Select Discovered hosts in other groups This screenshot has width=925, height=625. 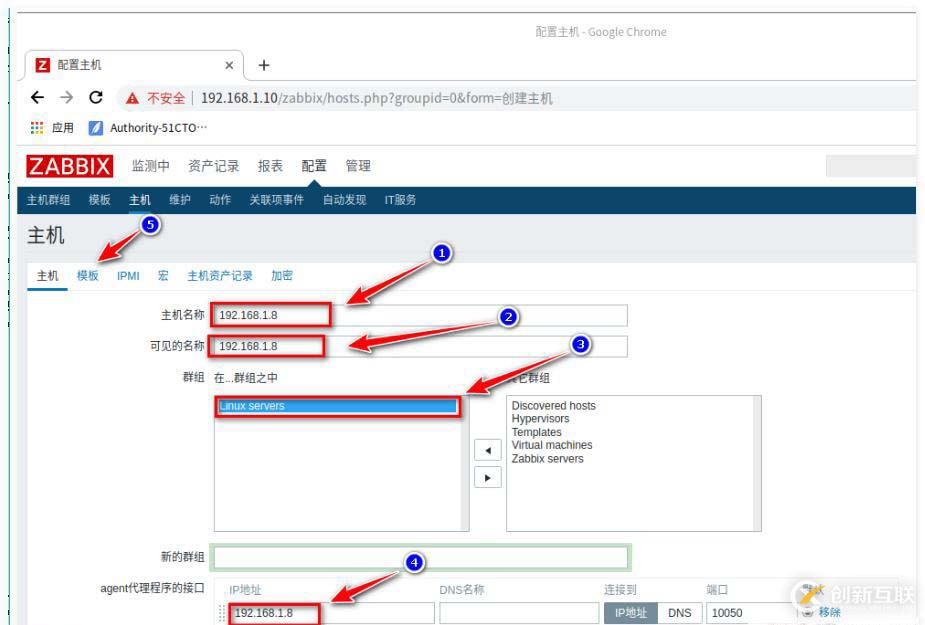pyautogui.click(x=553, y=405)
